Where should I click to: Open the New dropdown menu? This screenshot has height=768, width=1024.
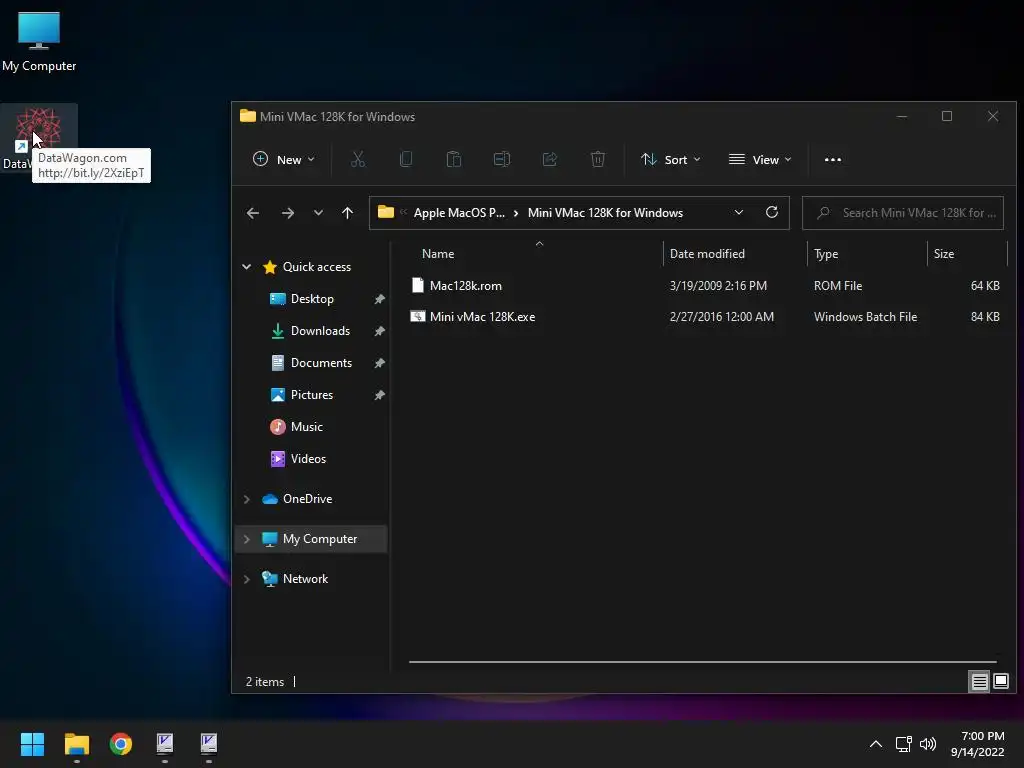coord(283,159)
